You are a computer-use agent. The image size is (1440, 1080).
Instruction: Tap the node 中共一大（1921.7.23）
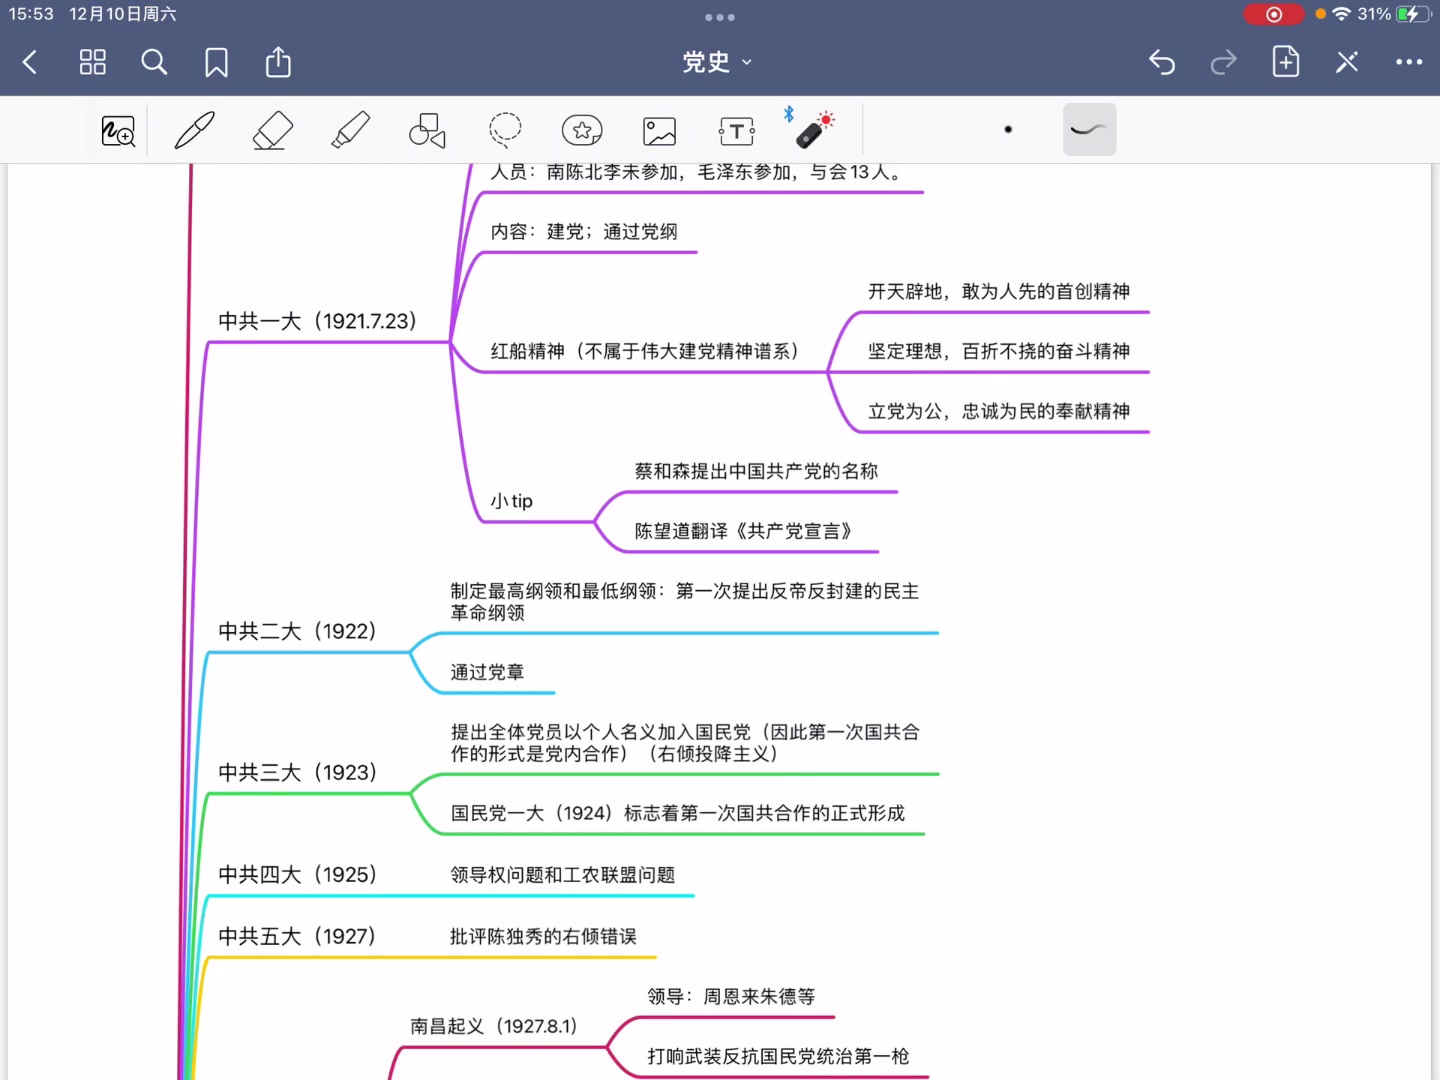317,321
